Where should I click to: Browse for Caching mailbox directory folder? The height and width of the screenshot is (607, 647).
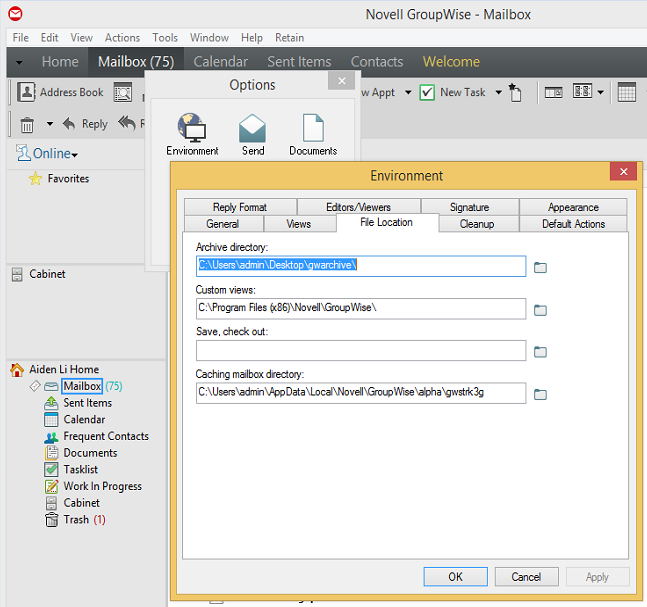[541, 394]
